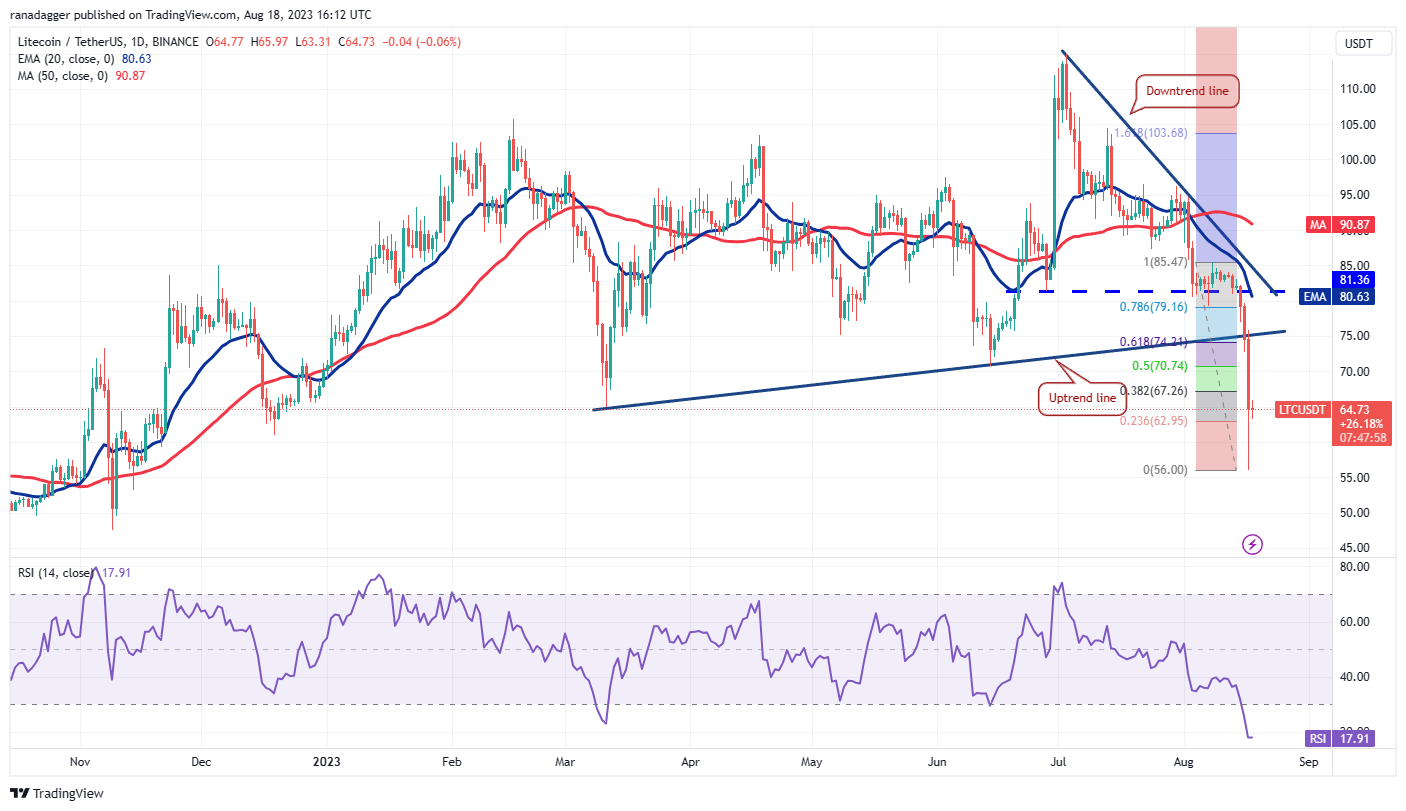Click the dashed-level 81.36 price label
This screenshot has height=811, width=1406.
click(x=1352, y=281)
